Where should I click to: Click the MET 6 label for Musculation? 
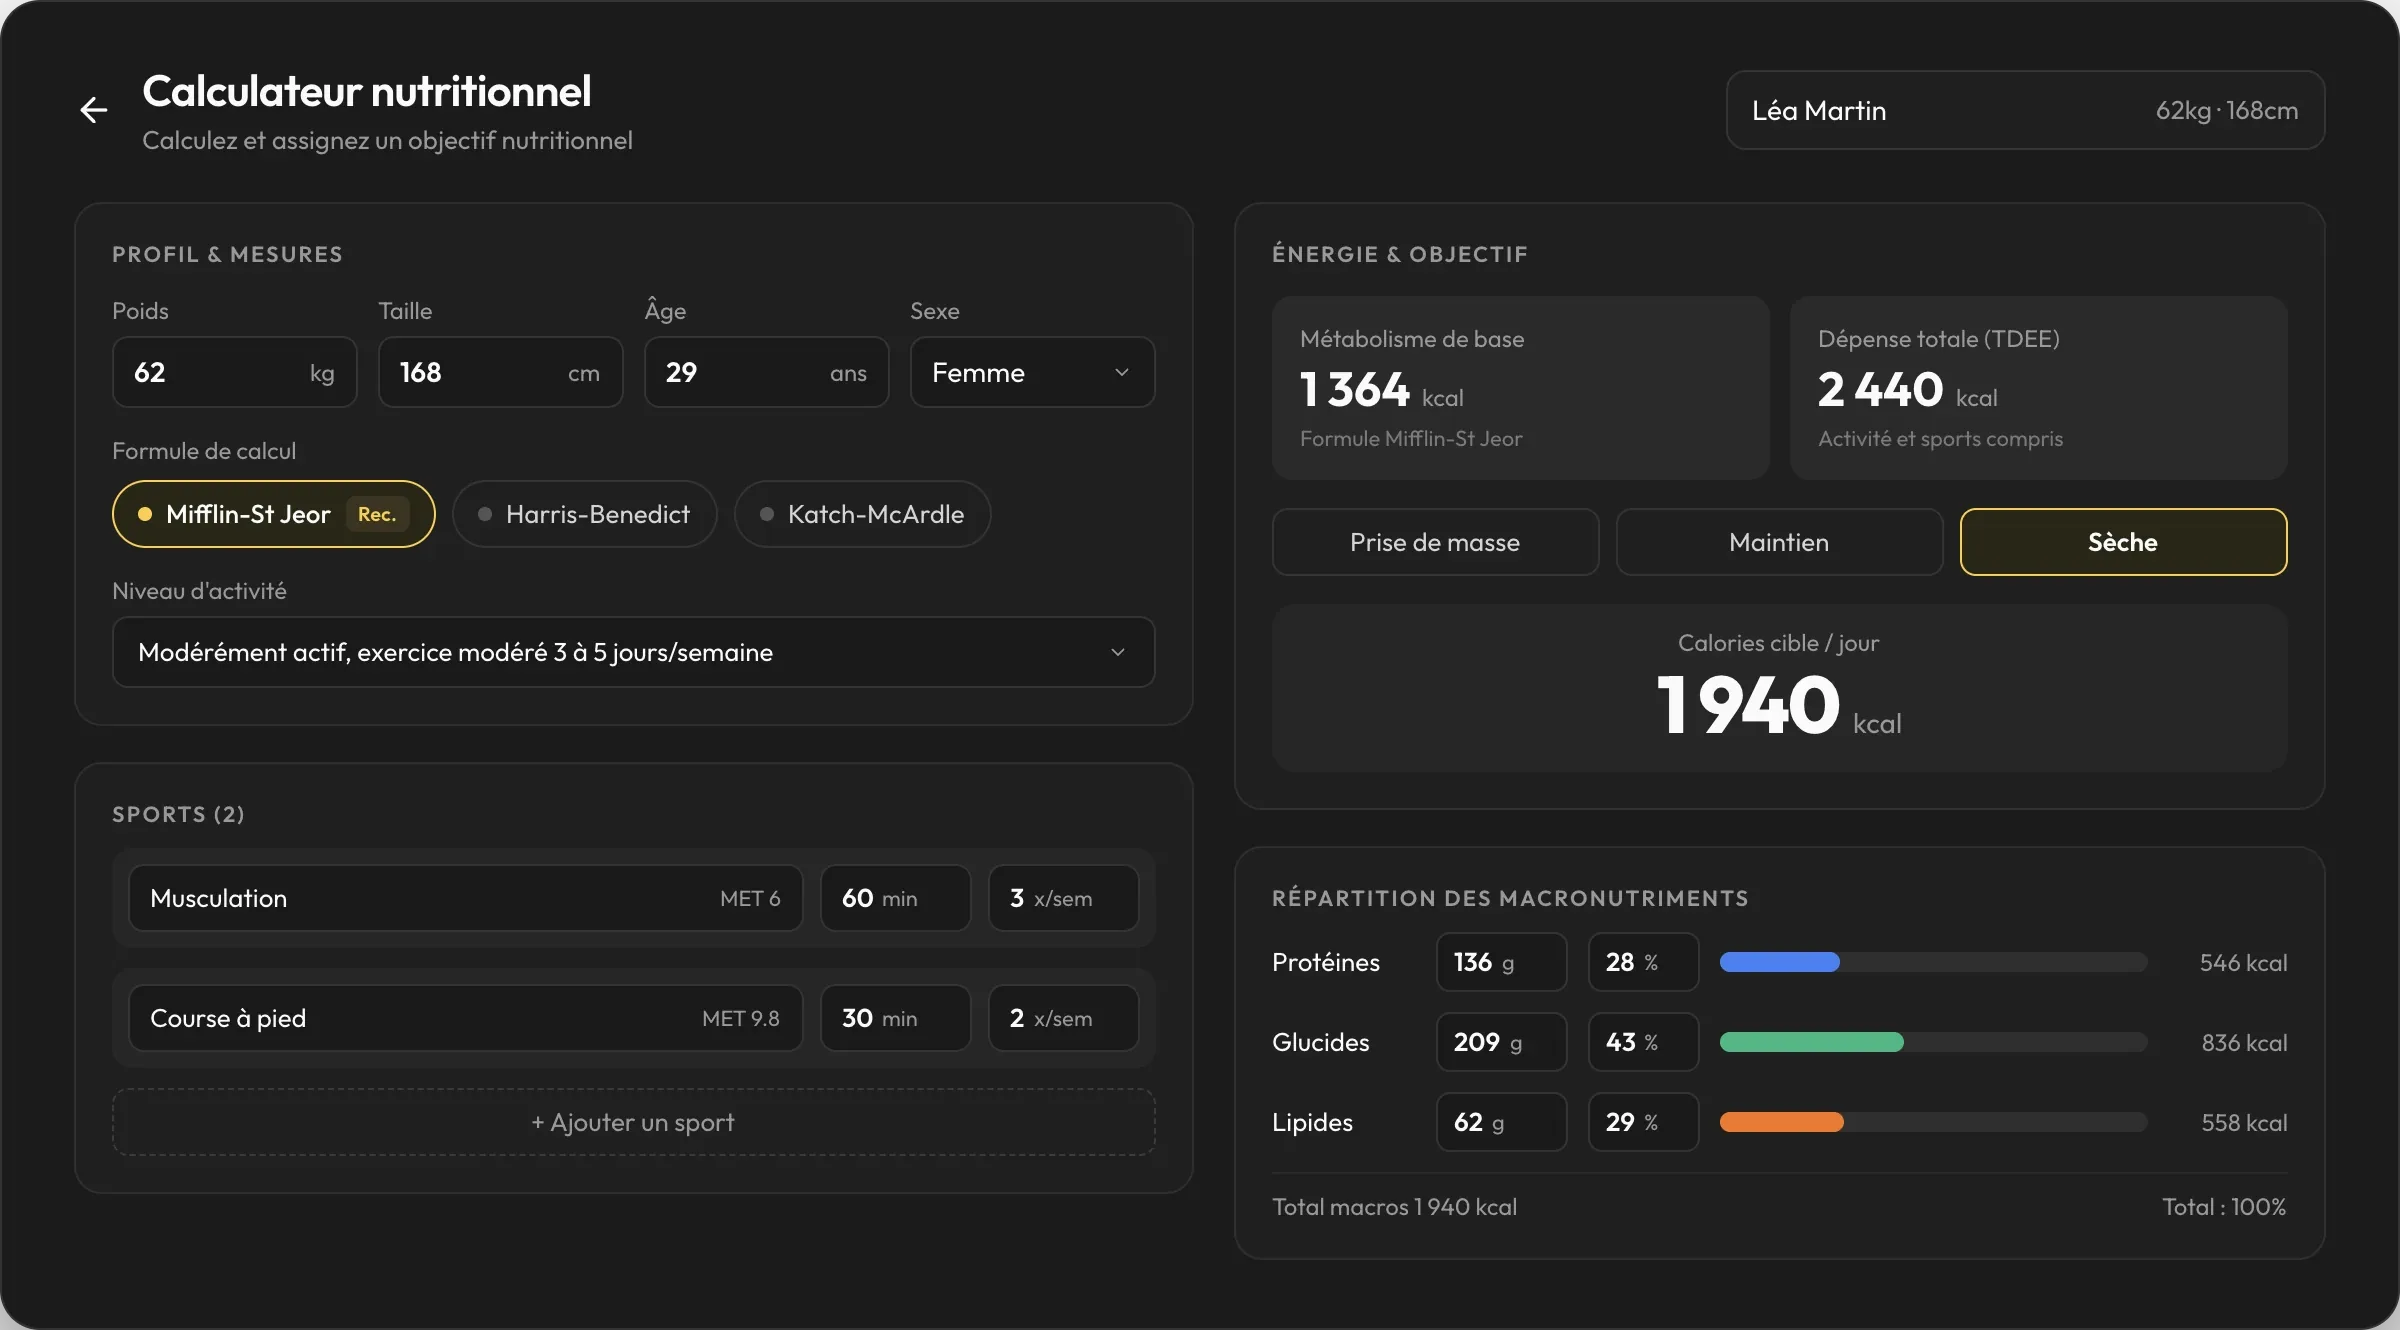(750, 898)
